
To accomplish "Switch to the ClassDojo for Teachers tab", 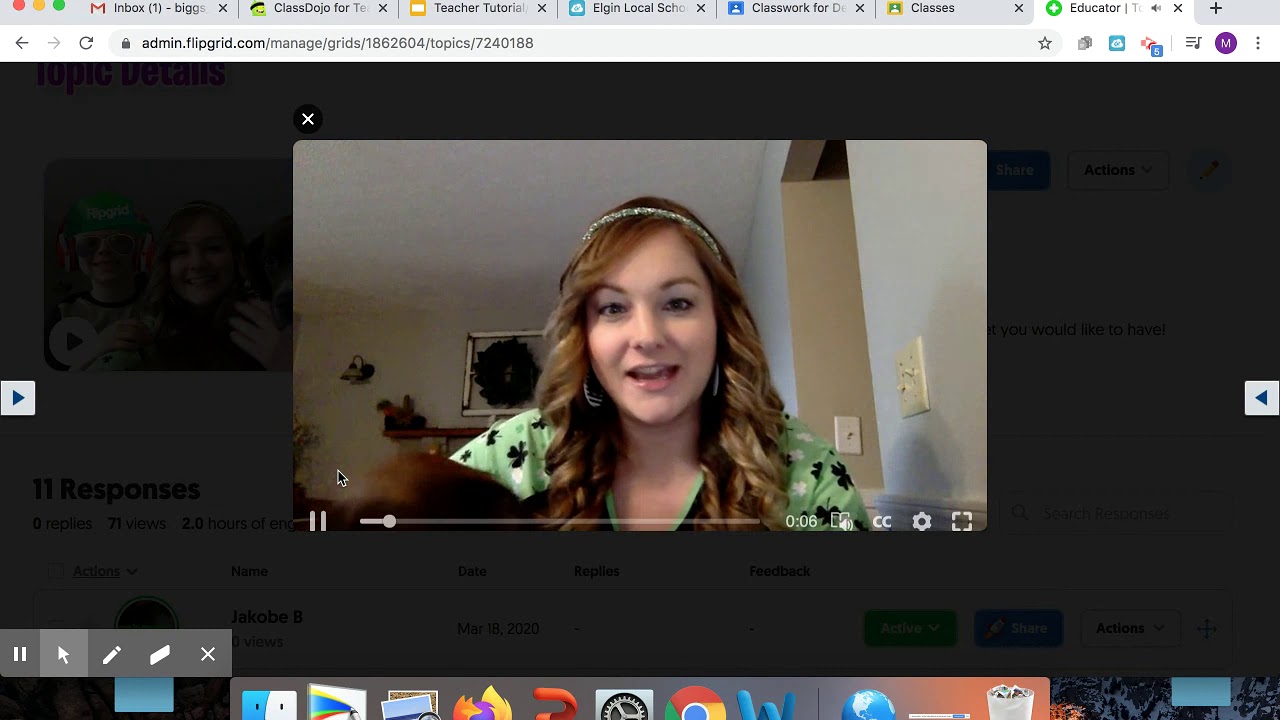I will click(318, 8).
